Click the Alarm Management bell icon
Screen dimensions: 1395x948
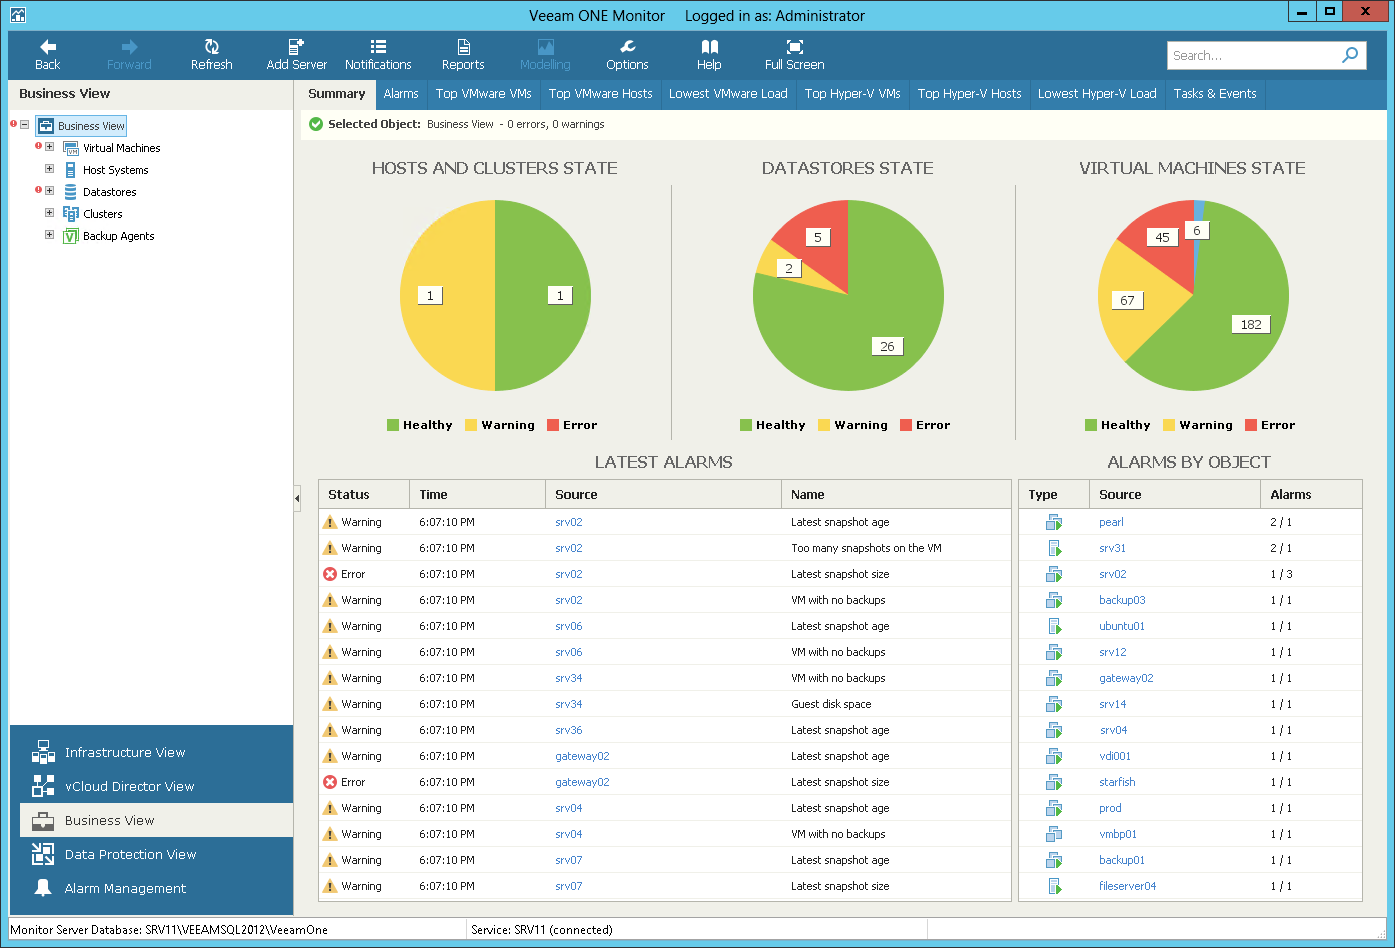(43, 888)
